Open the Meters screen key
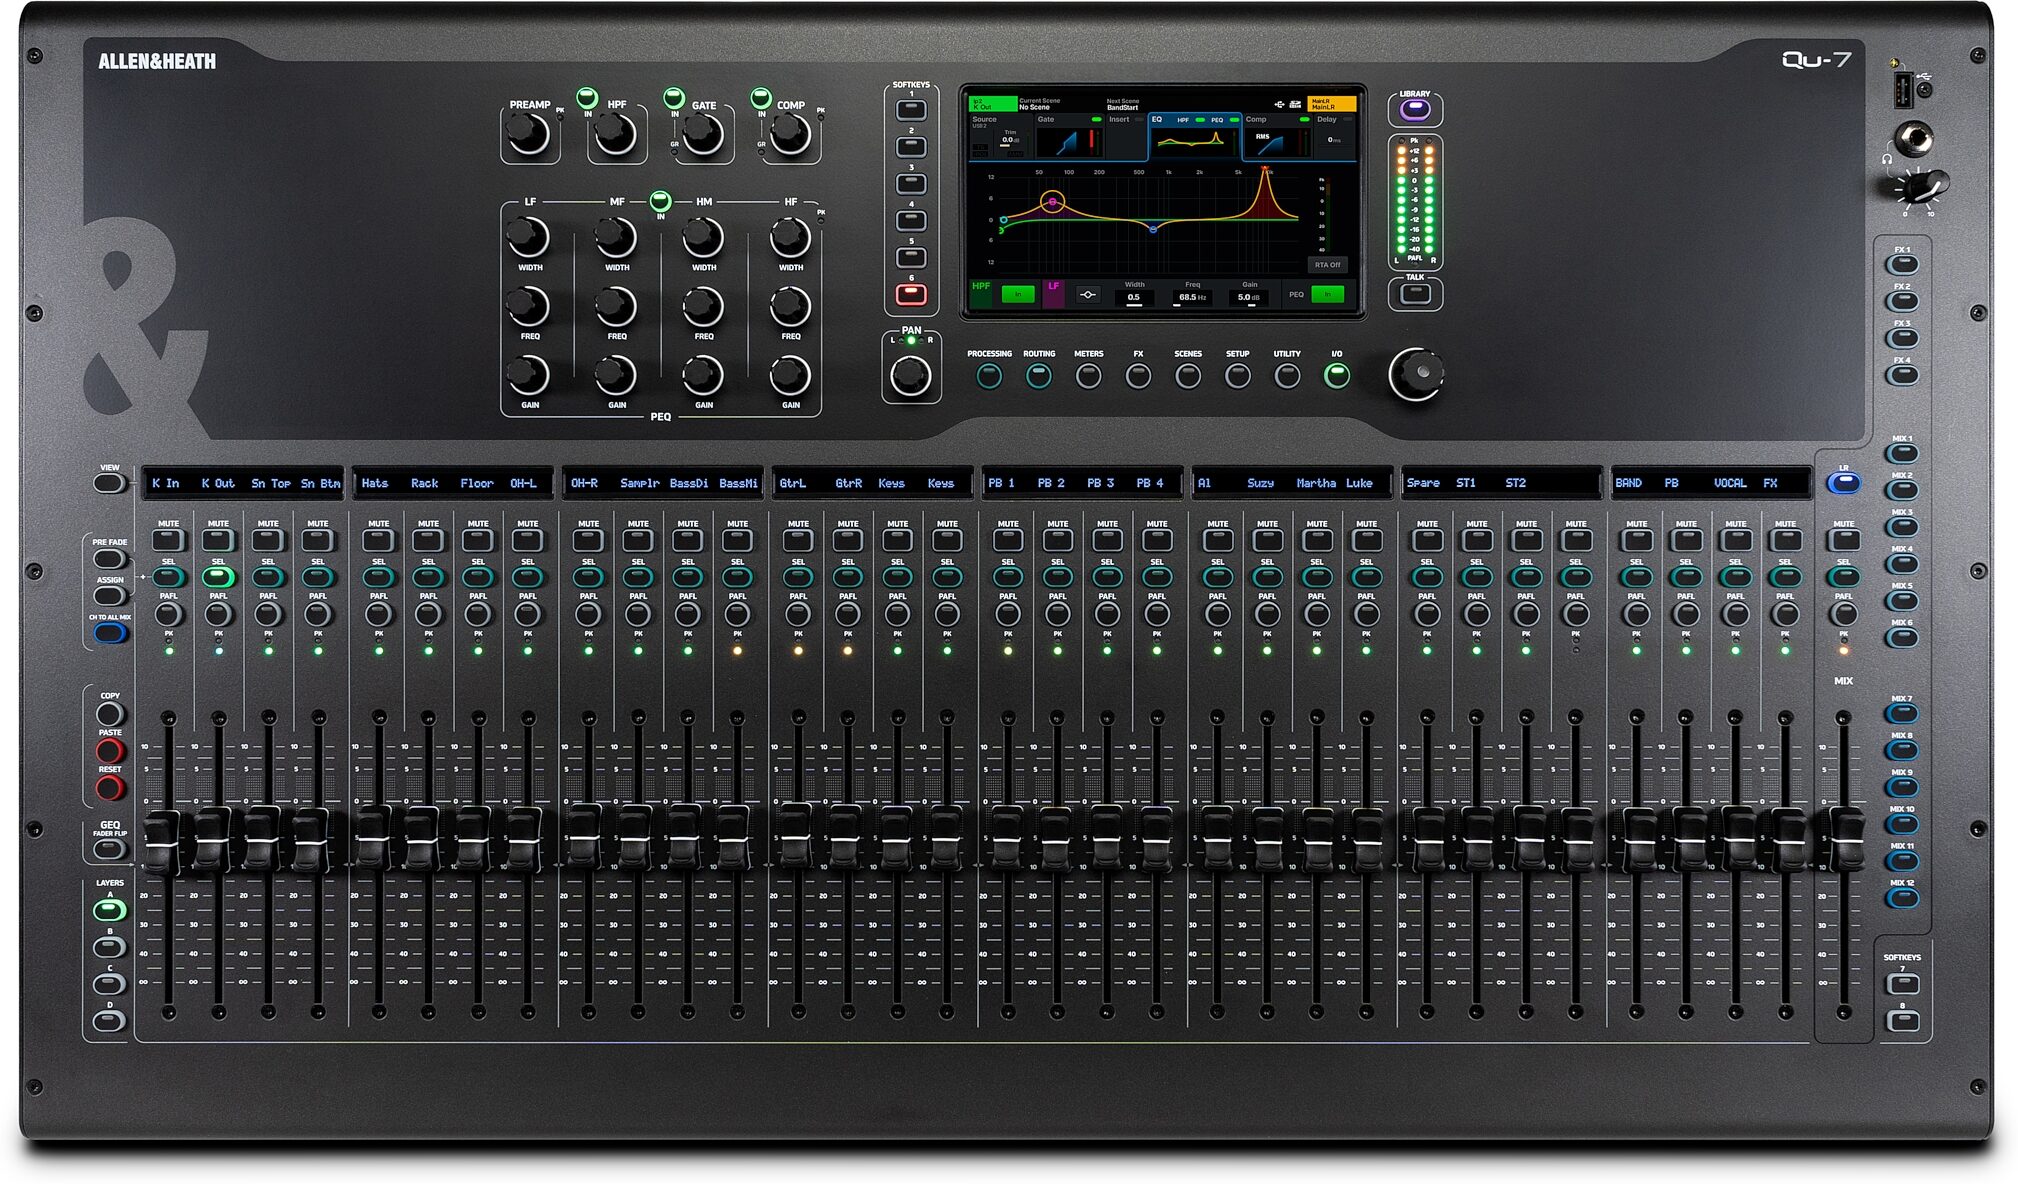2018x1184 pixels. pos(1089,376)
